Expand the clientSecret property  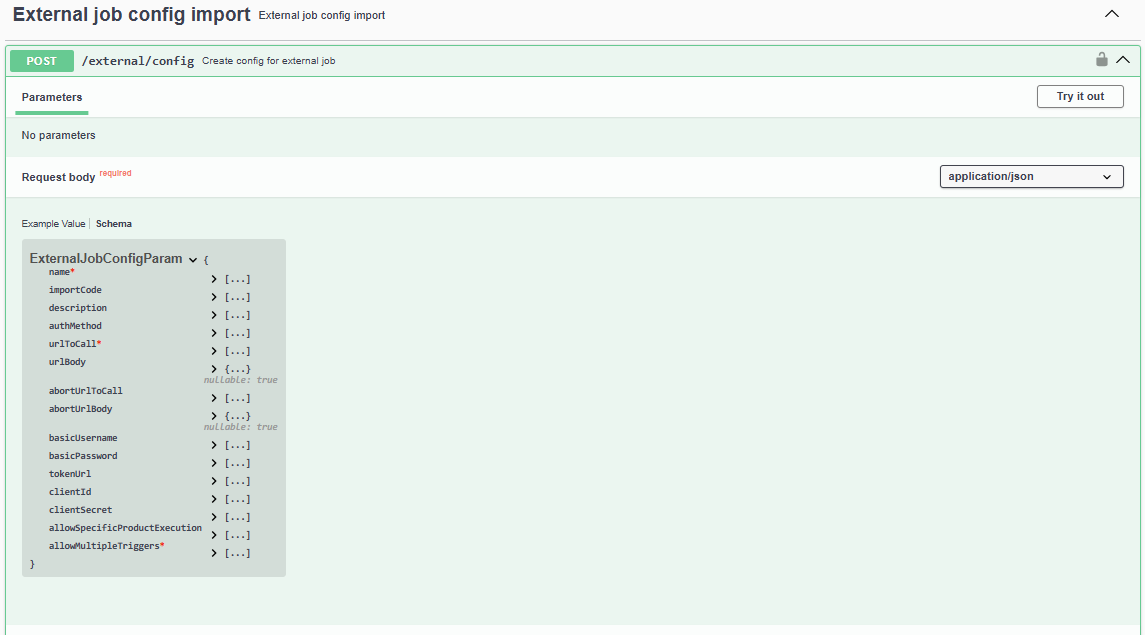[x=214, y=517]
